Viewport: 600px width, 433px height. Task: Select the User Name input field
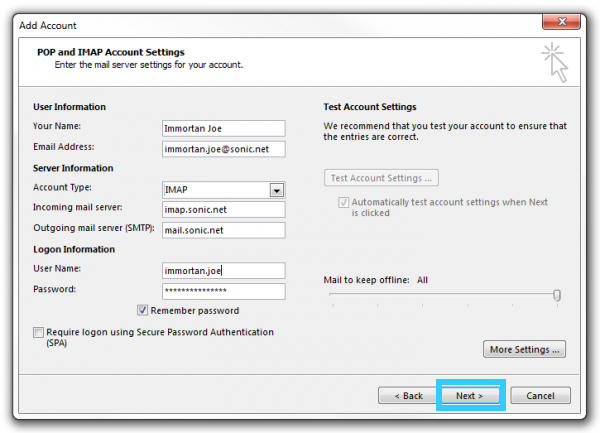coord(224,271)
